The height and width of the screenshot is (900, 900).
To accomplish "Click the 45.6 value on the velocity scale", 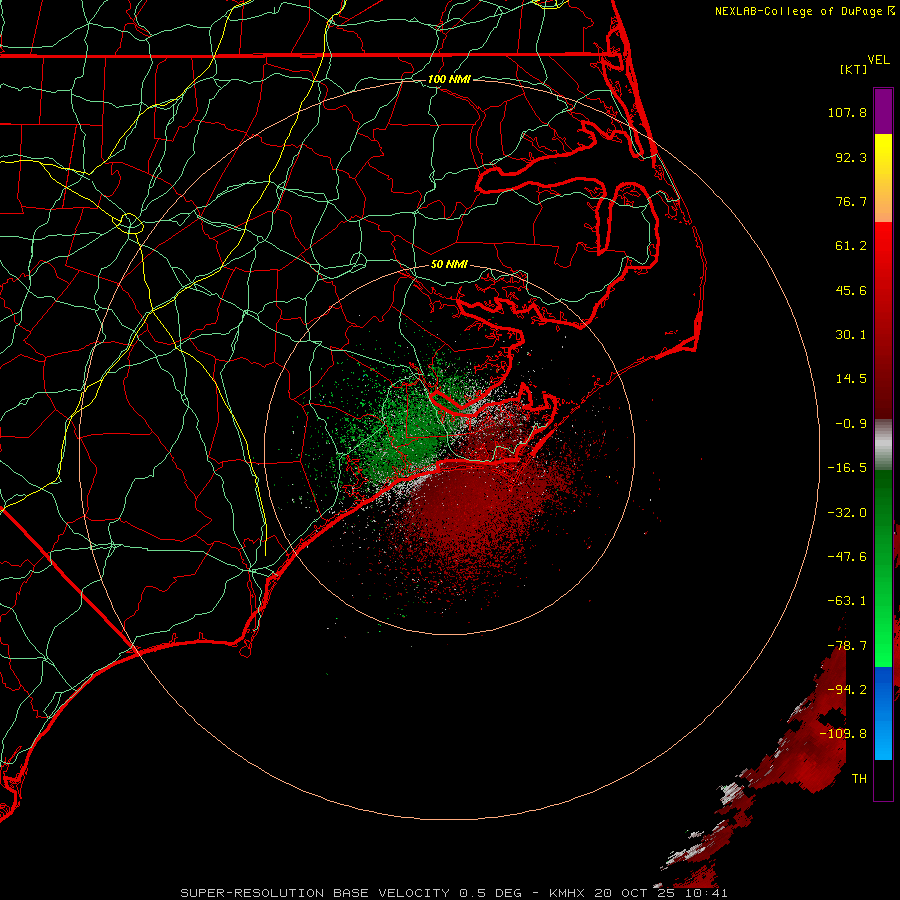I will (x=851, y=290).
